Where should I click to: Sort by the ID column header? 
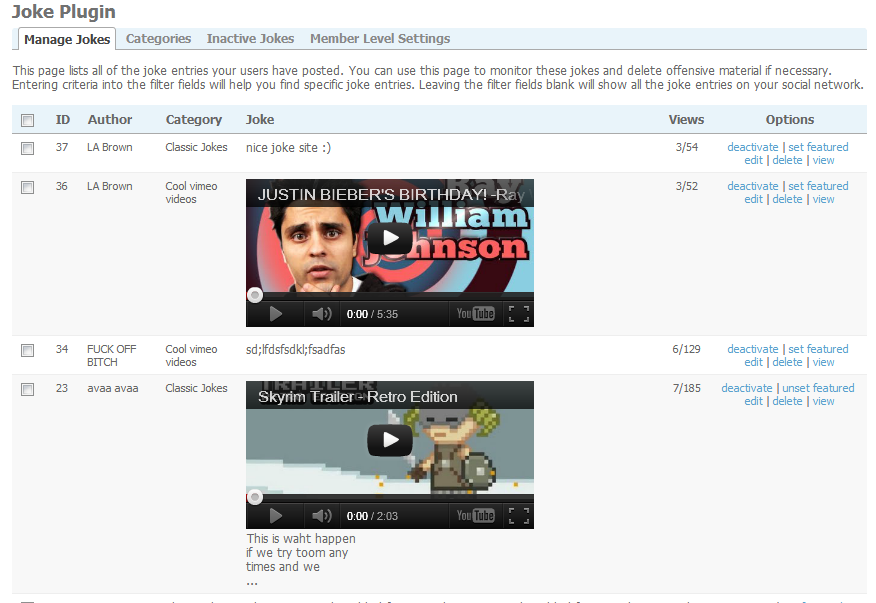[x=63, y=120]
